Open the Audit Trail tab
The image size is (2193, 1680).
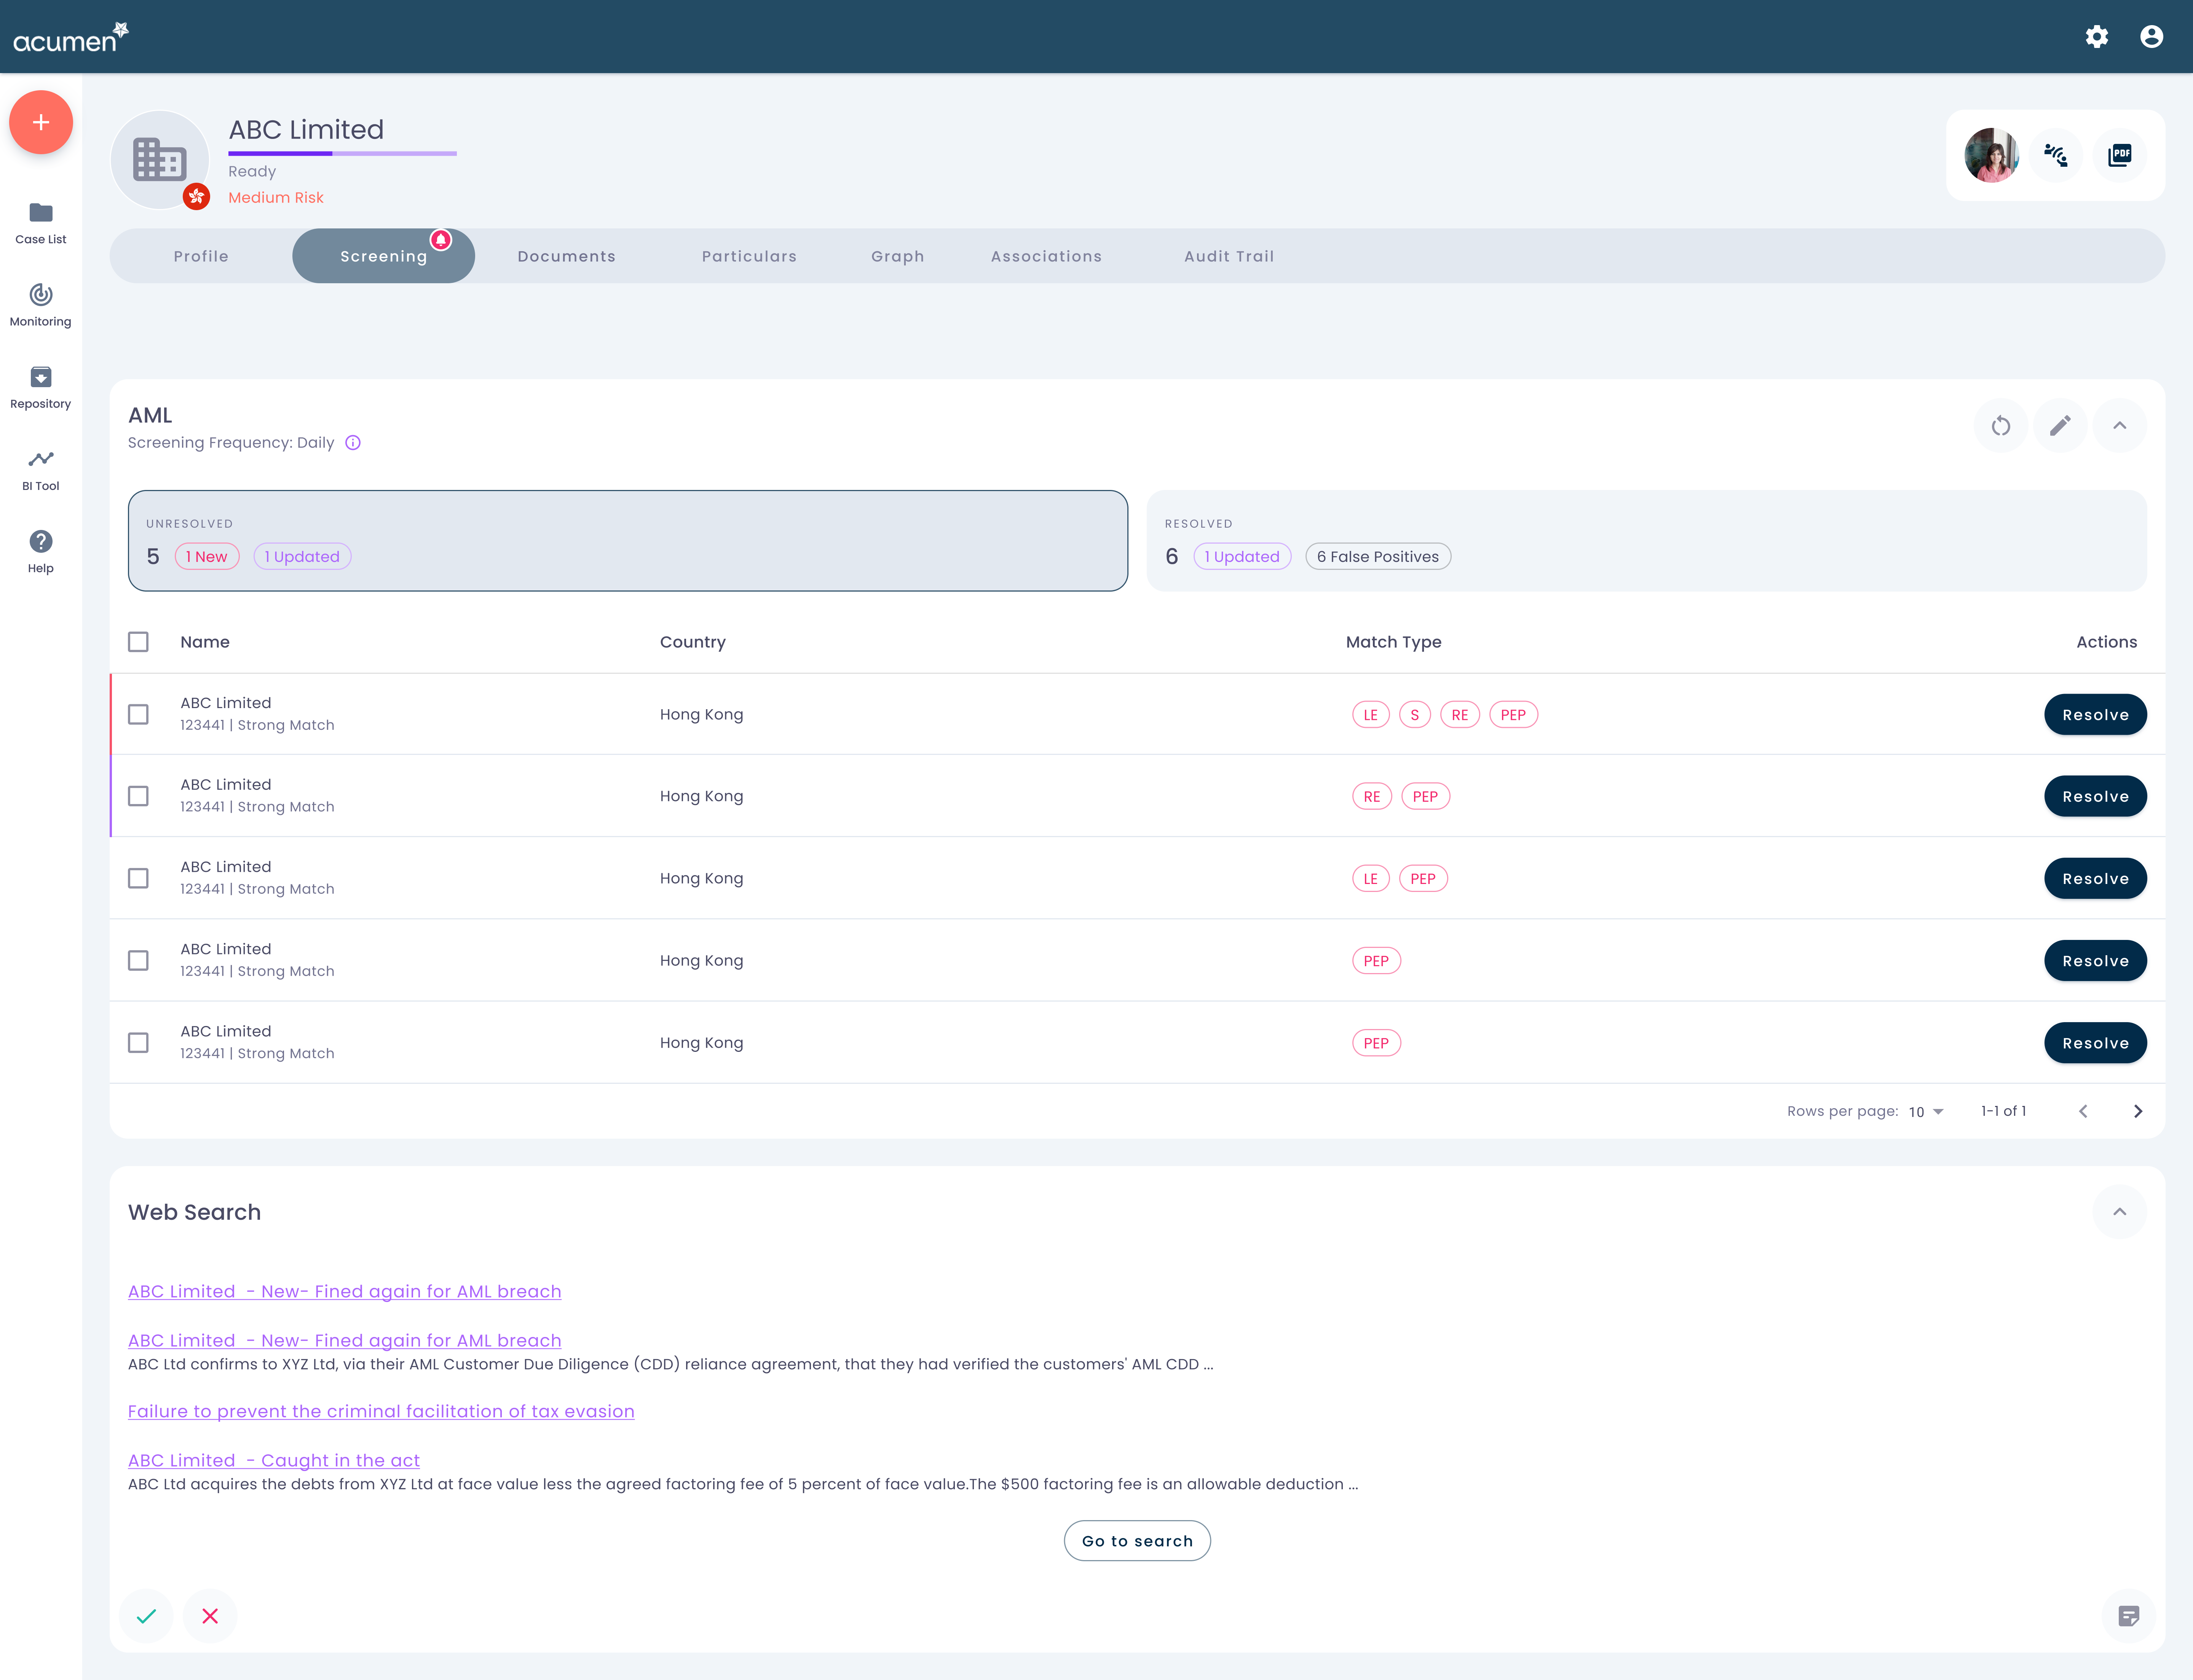tap(1229, 256)
